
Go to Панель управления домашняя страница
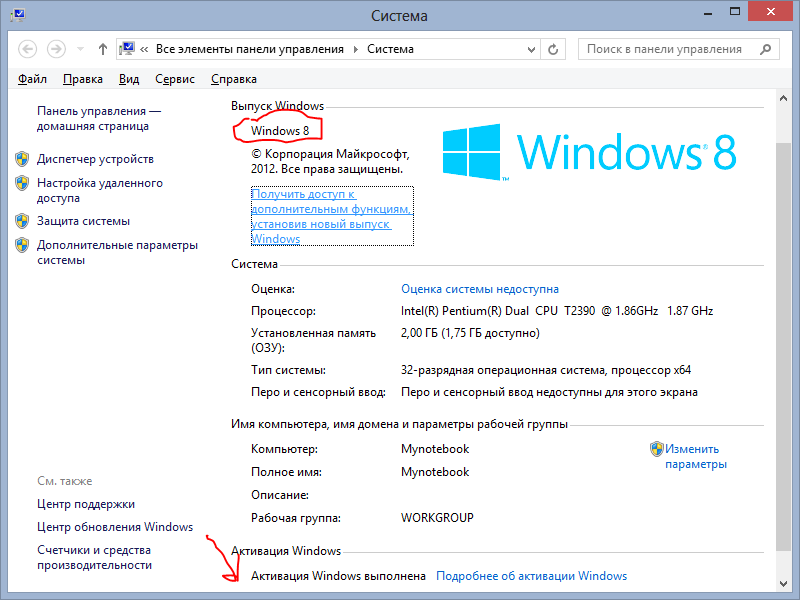point(99,118)
